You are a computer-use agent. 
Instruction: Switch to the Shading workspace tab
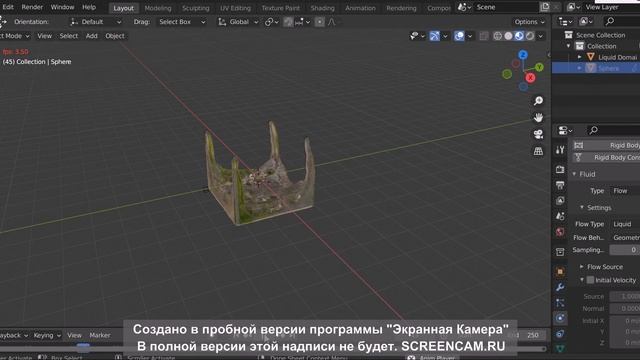tap(322, 8)
